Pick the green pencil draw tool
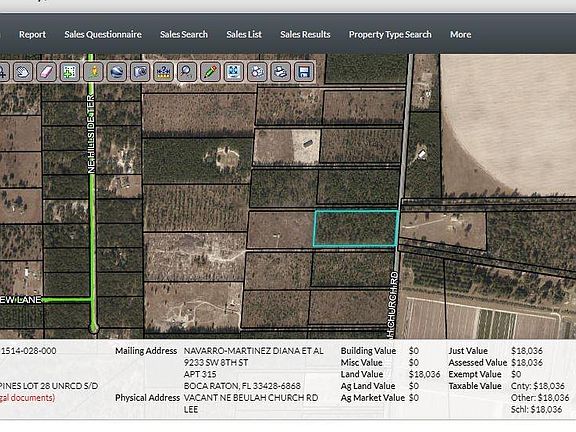The height and width of the screenshot is (432, 576). [210, 71]
